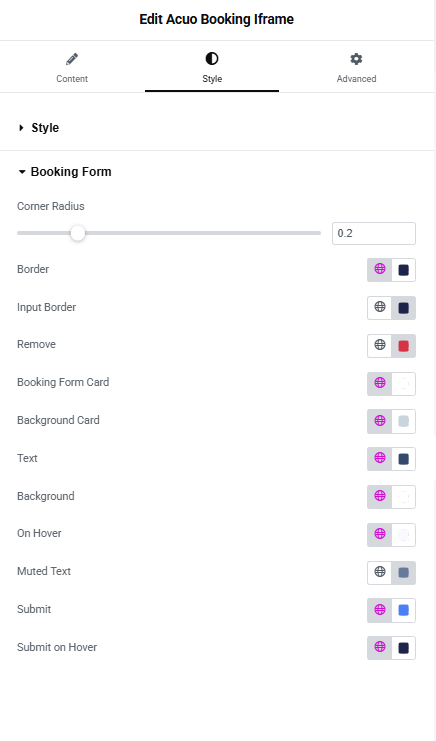Click the Muted Text globe icon
436x741 pixels.
click(380, 572)
